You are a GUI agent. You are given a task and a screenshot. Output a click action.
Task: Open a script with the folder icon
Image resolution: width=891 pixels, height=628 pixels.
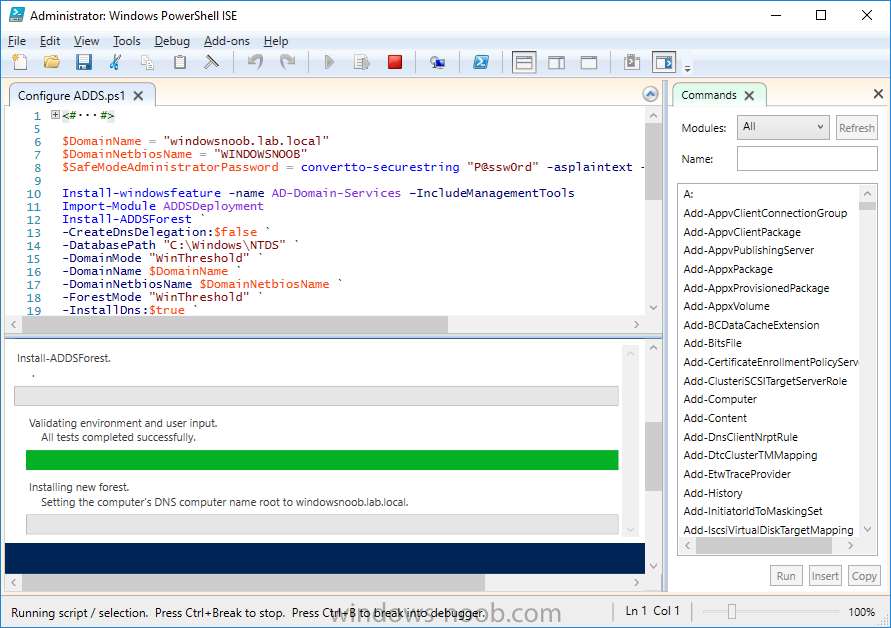pyautogui.click(x=52, y=62)
